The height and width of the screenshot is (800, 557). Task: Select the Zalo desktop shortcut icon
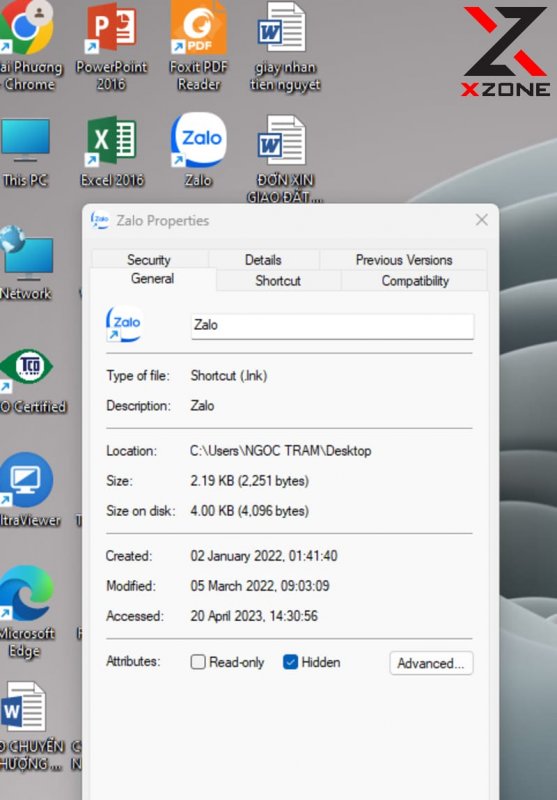click(198, 140)
